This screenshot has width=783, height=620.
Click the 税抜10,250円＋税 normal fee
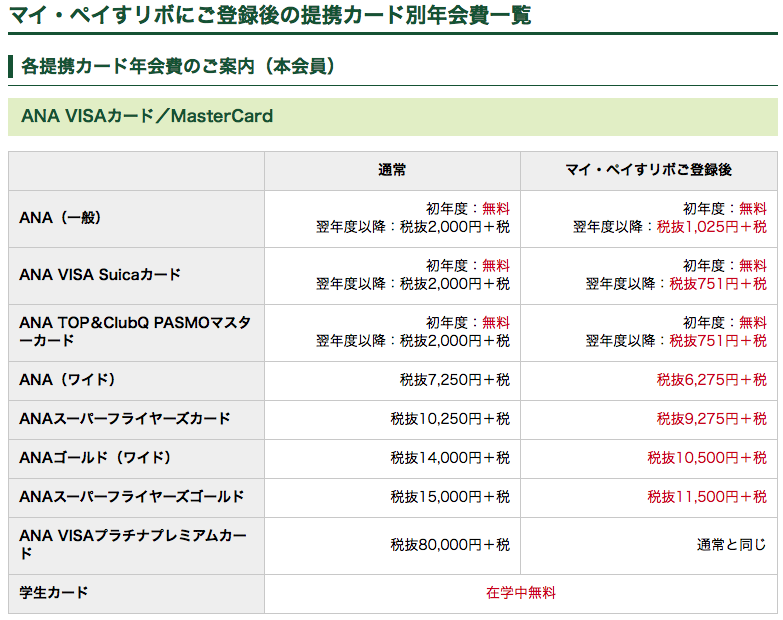(450, 419)
